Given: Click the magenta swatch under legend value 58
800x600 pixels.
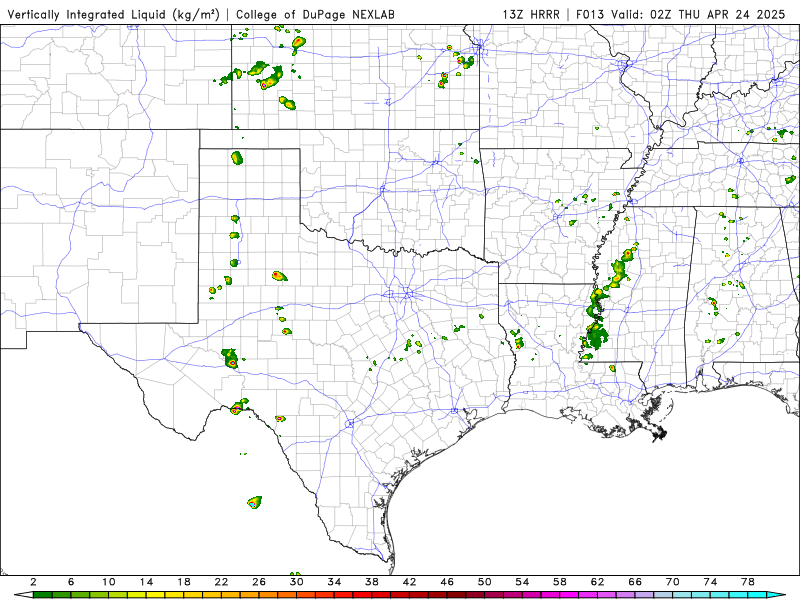Looking at the screenshot, I should (569, 595).
